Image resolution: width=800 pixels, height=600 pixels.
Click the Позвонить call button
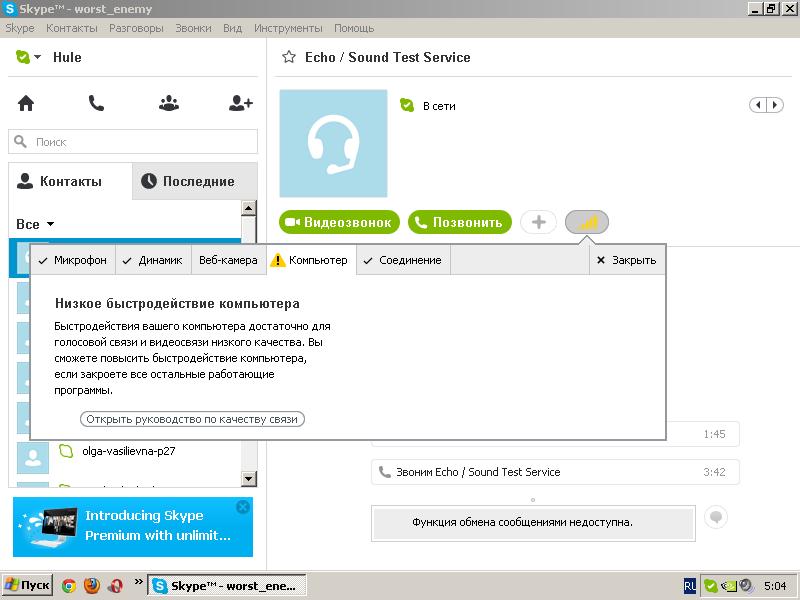pyautogui.click(x=460, y=222)
